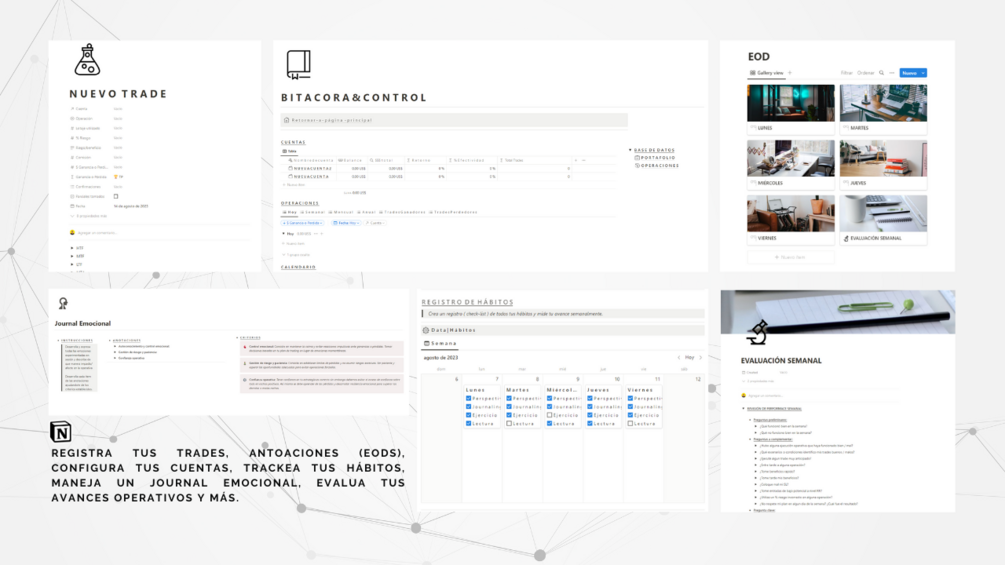Switch to the Semanal tab in Operaciones
Viewport: 1005px width, 565px height.
(x=313, y=212)
